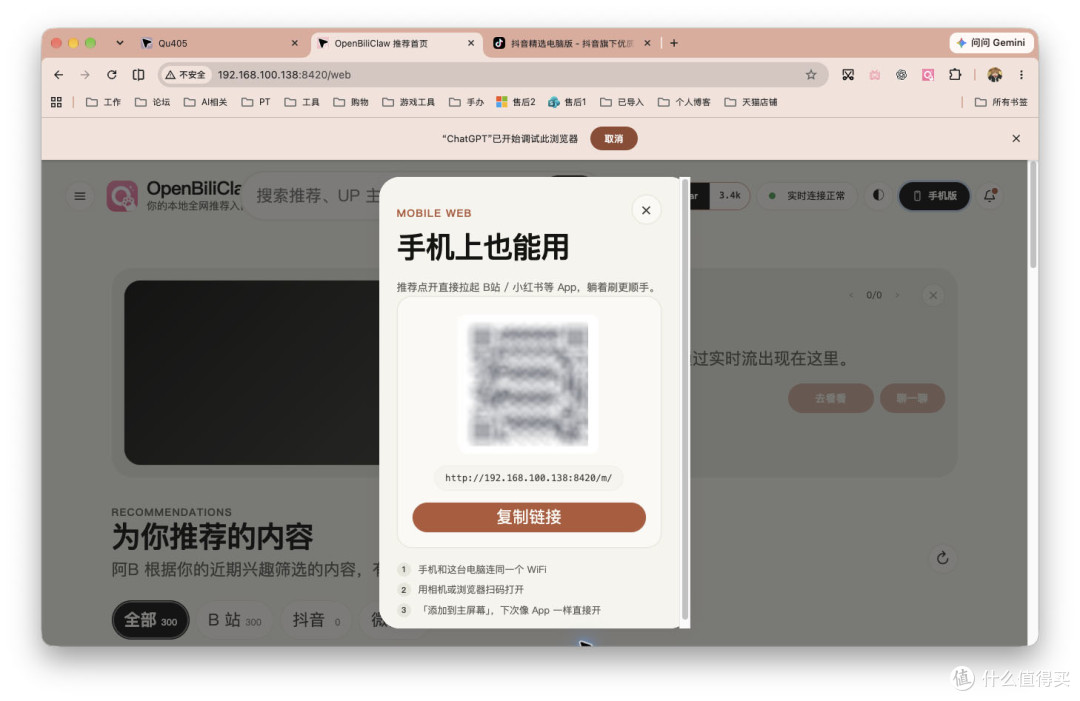Refresh recommendations with circular arrow icon

943,558
